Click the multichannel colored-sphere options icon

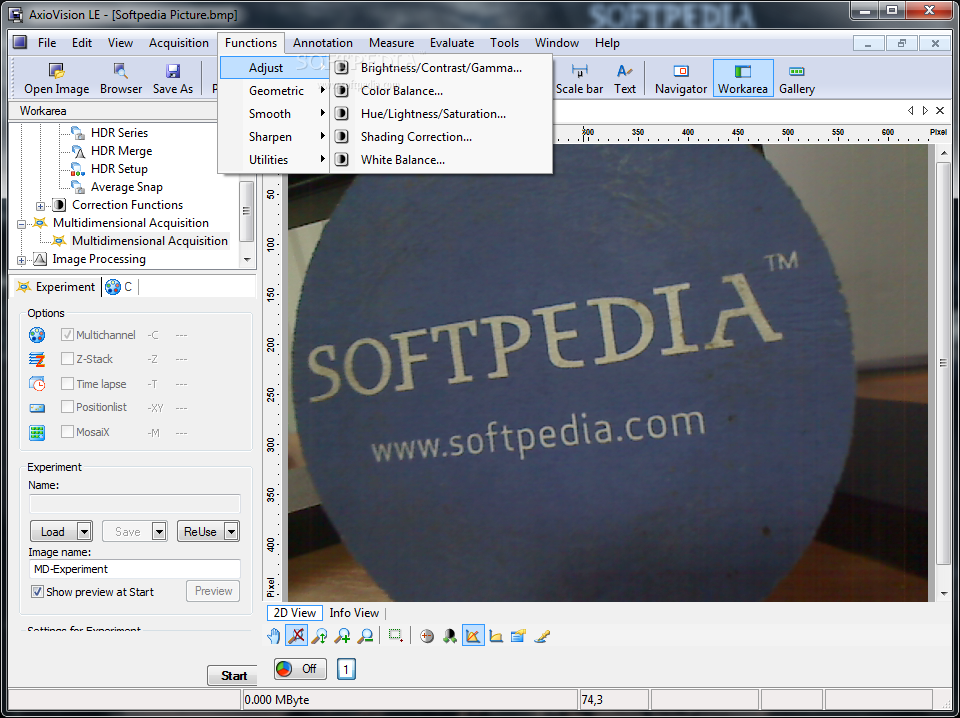(37, 335)
